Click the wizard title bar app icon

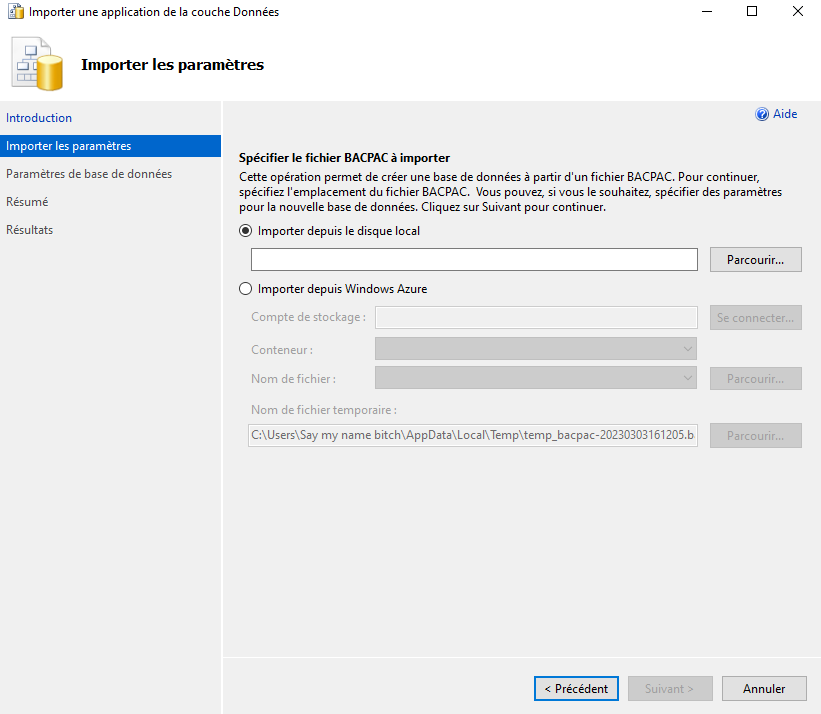coord(16,12)
